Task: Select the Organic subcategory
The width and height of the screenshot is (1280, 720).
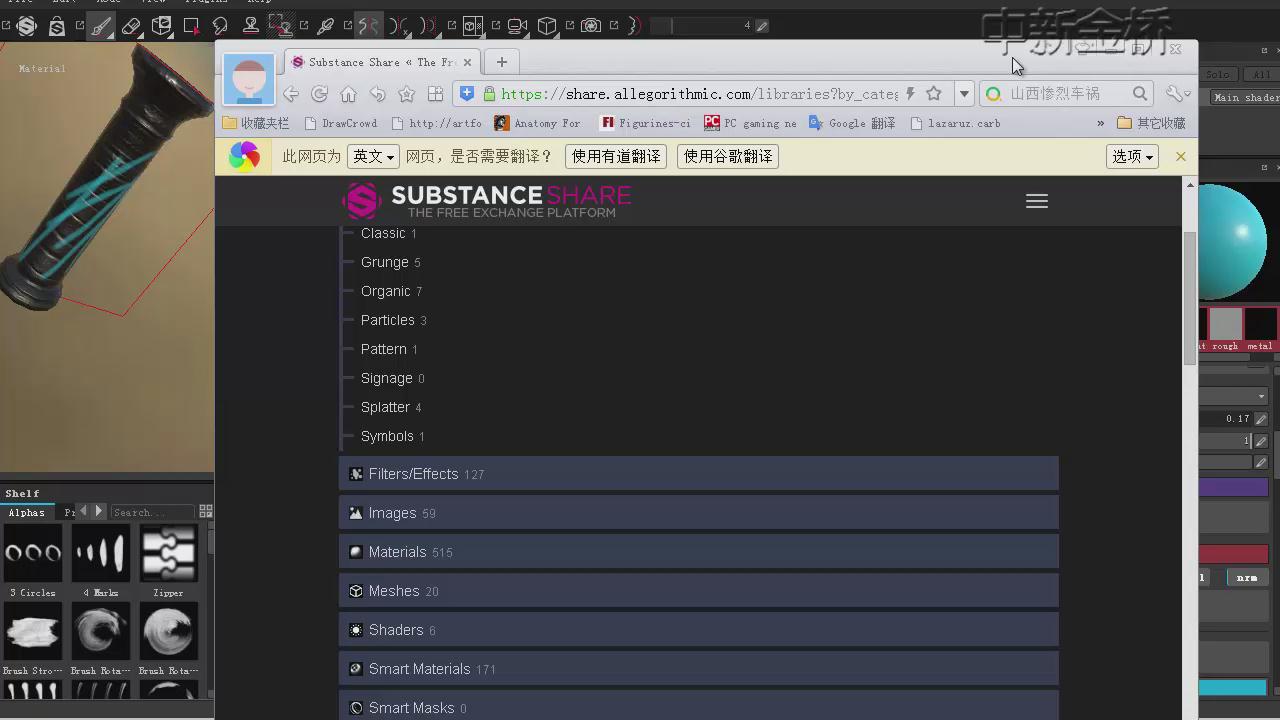Action: [x=386, y=291]
